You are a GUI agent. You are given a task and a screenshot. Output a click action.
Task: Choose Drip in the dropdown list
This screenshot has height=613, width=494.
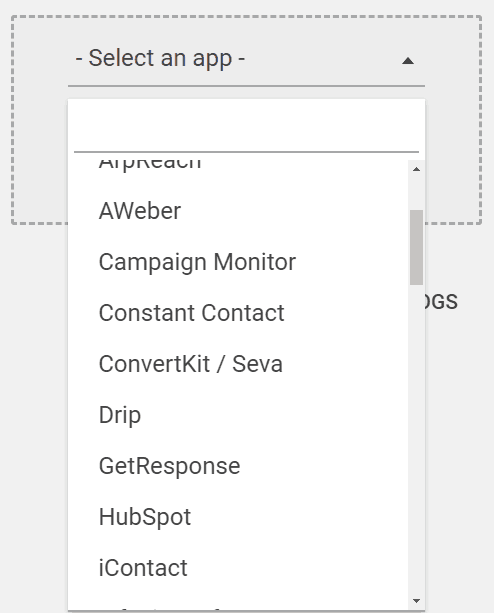(238, 415)
